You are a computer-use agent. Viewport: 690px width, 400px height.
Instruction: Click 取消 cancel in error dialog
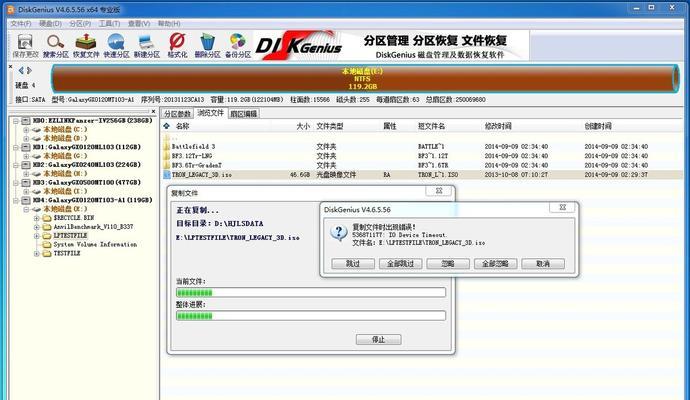(543, 264)
